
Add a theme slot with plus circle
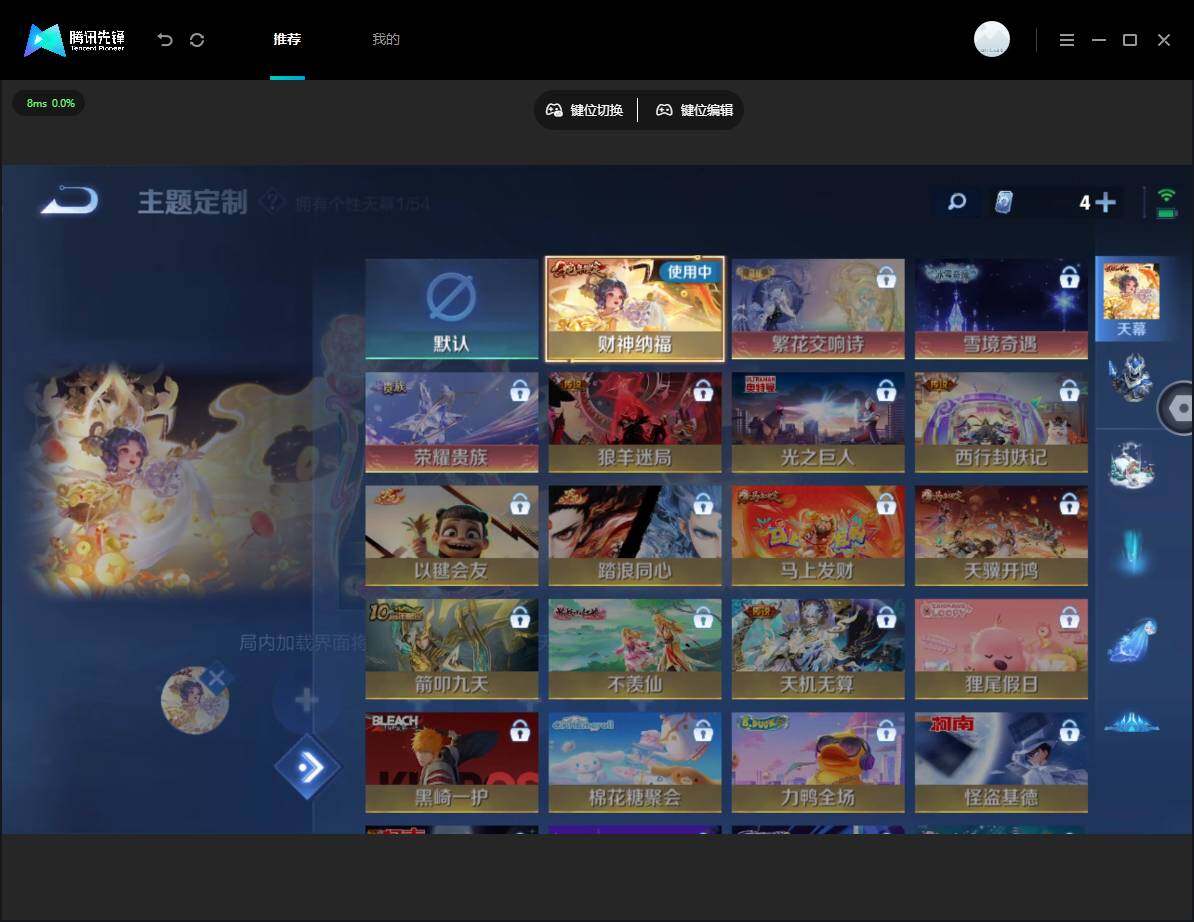pyautogui.click(x=306, y=700)
